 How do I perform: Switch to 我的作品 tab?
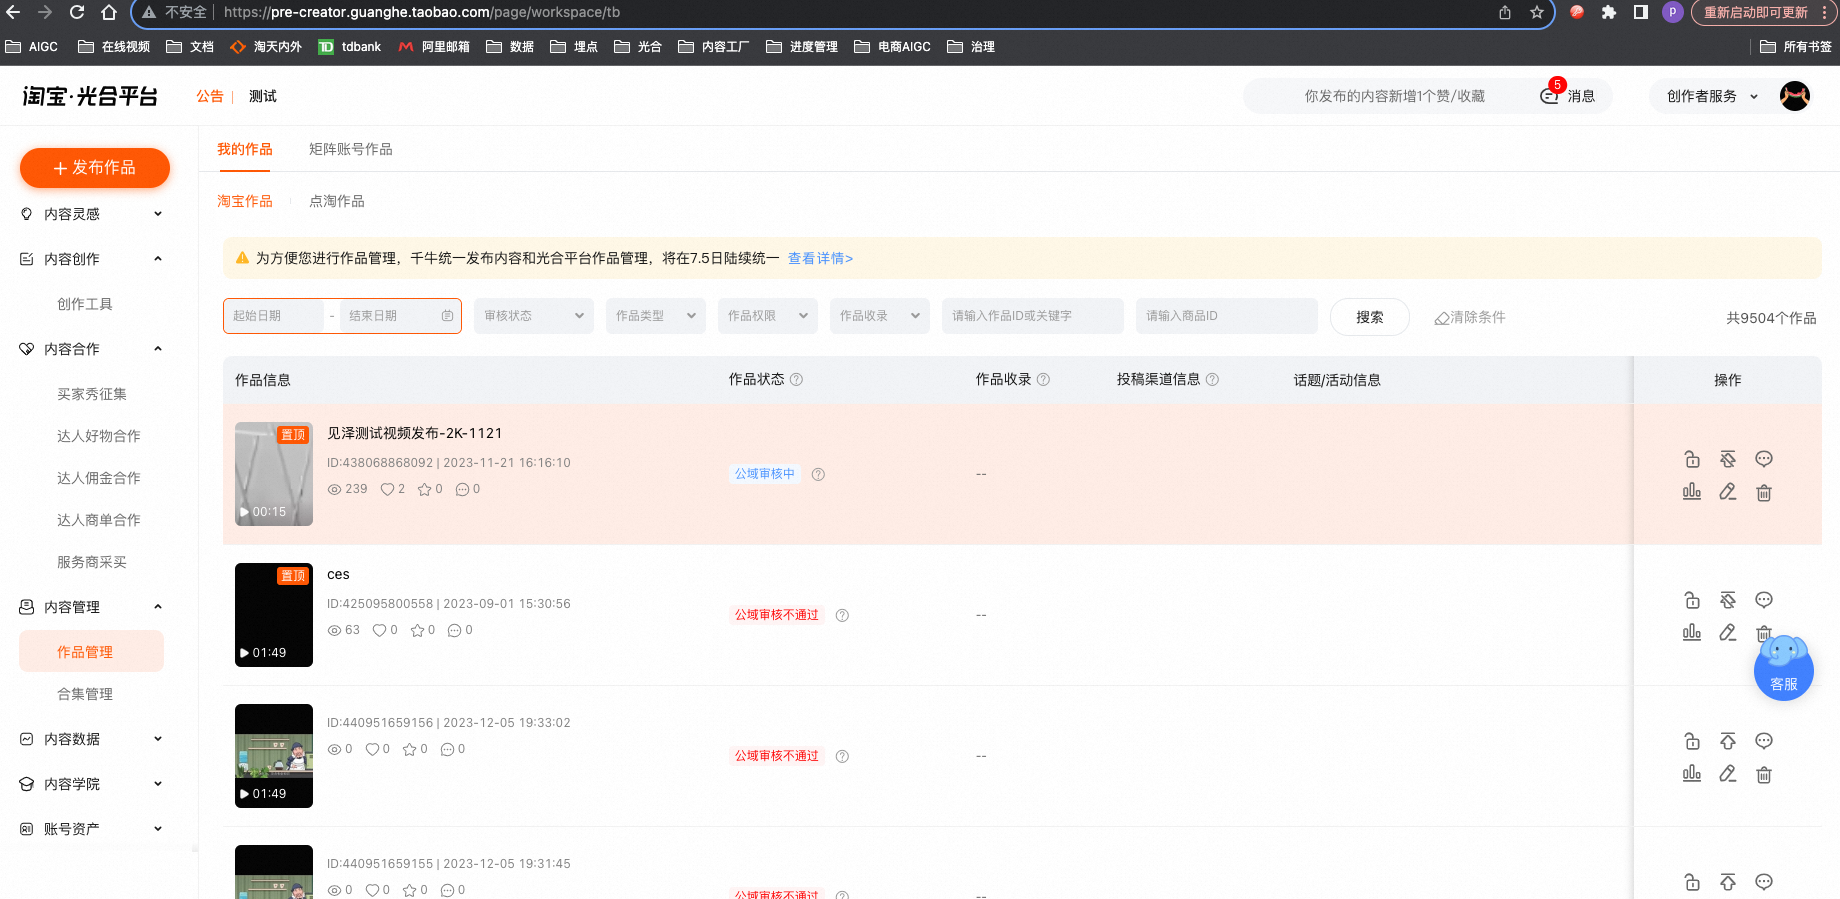[245, 149]
